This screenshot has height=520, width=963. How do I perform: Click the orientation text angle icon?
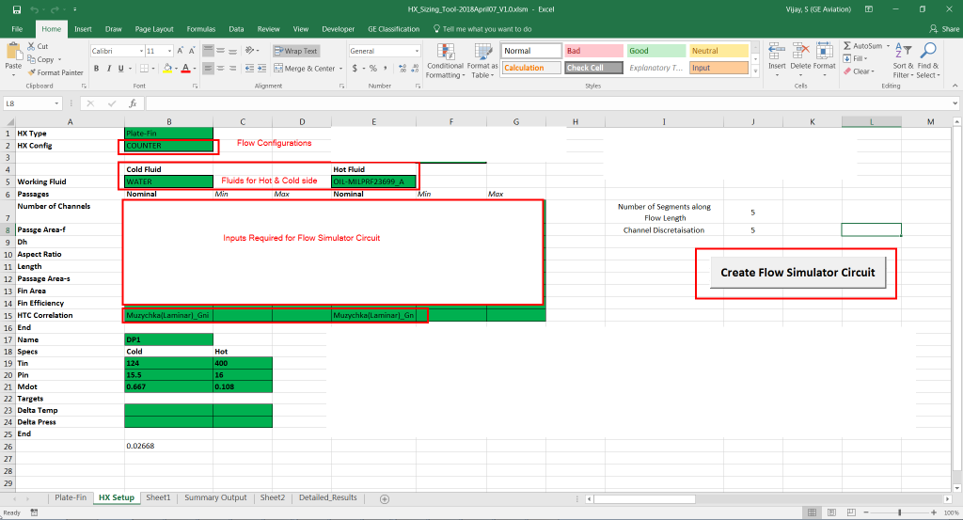tap(249, 51)
